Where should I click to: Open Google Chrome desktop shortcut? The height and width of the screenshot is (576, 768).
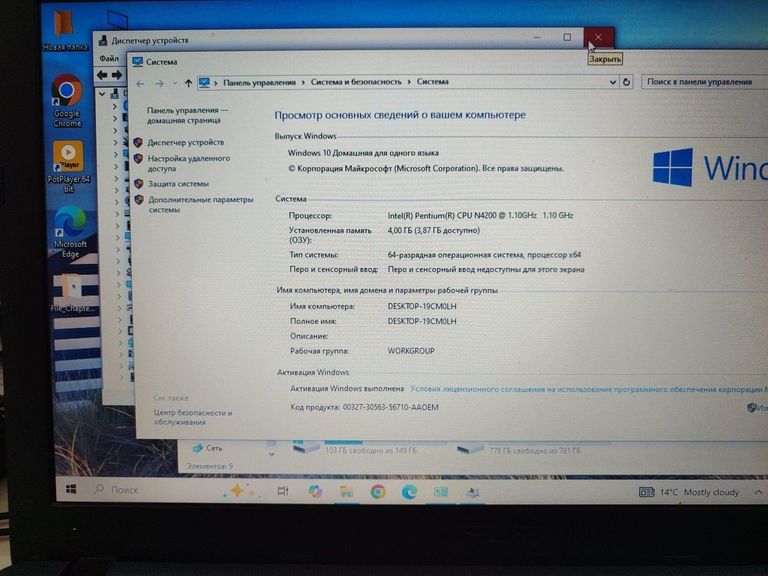point(67,101)
